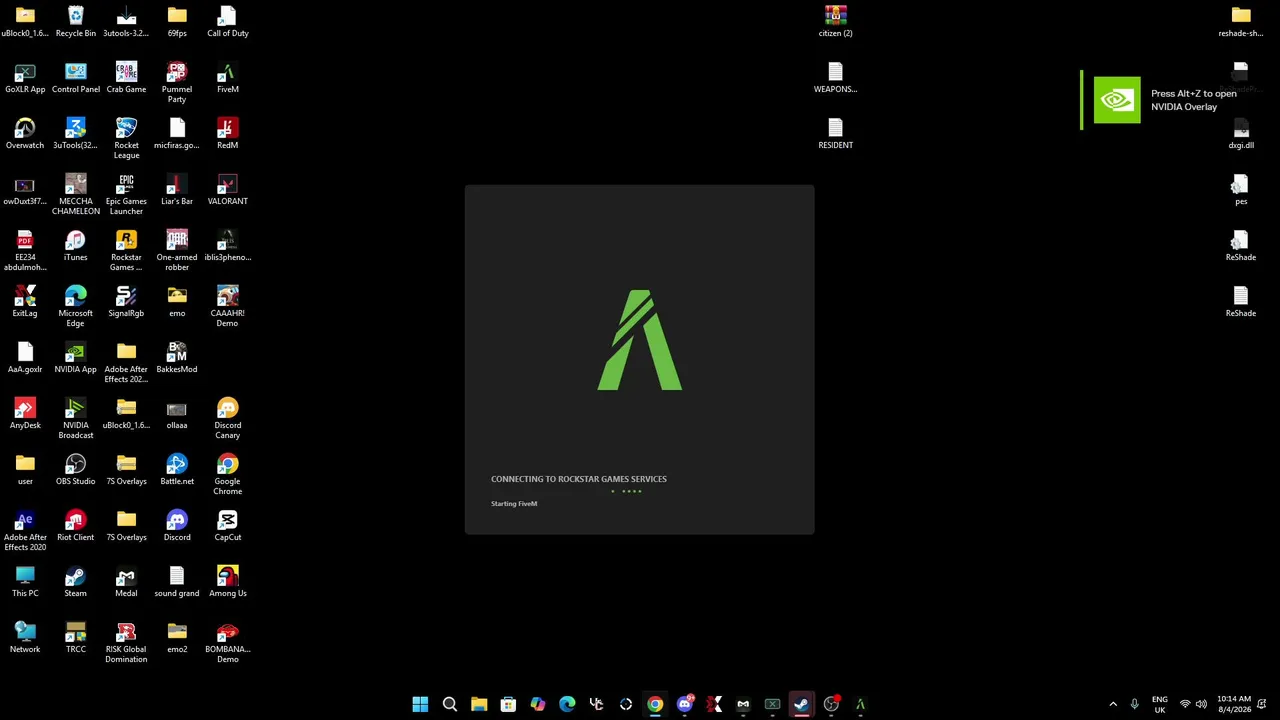Select the CapCut desktop icon
This screenshot has width=1280, height=720.
228,525
